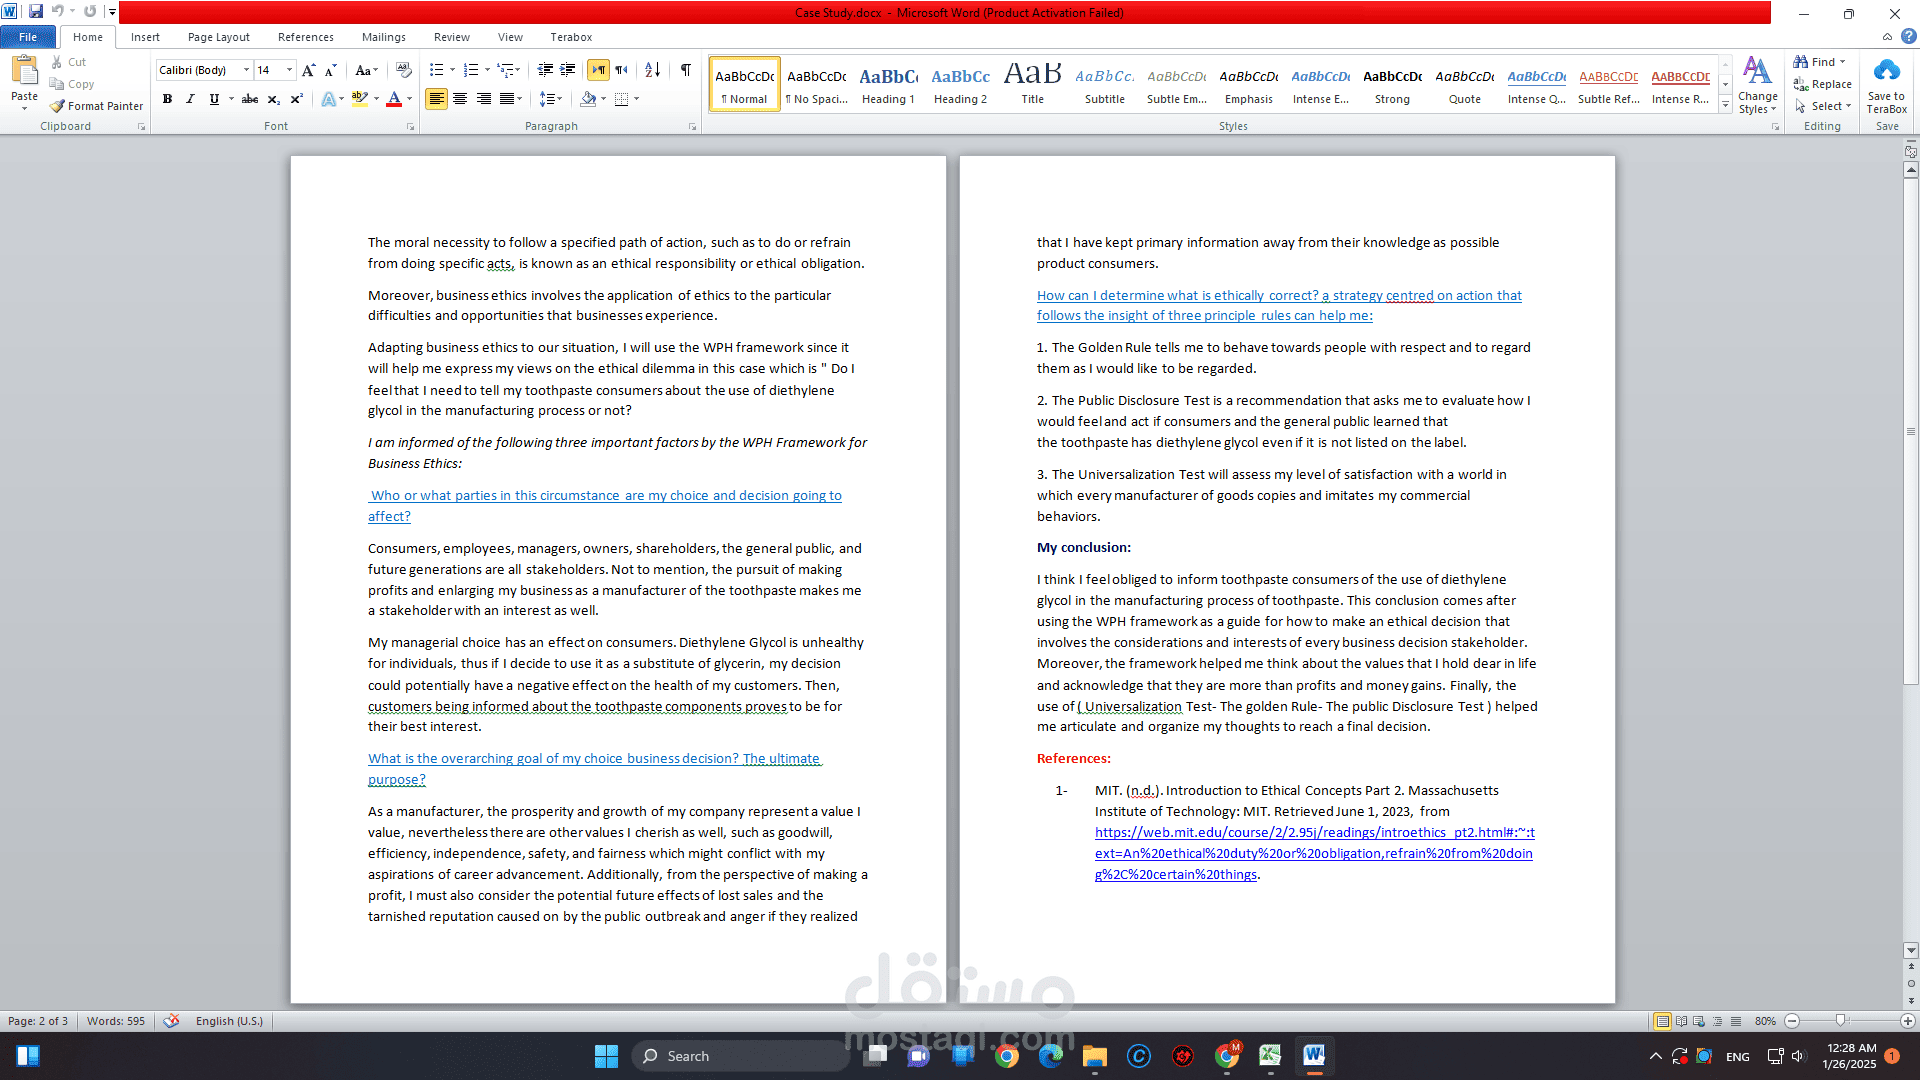Viewport: 1920px width, 1080px height.
Task: Center align the paragraph
Action: click(460, 99)
